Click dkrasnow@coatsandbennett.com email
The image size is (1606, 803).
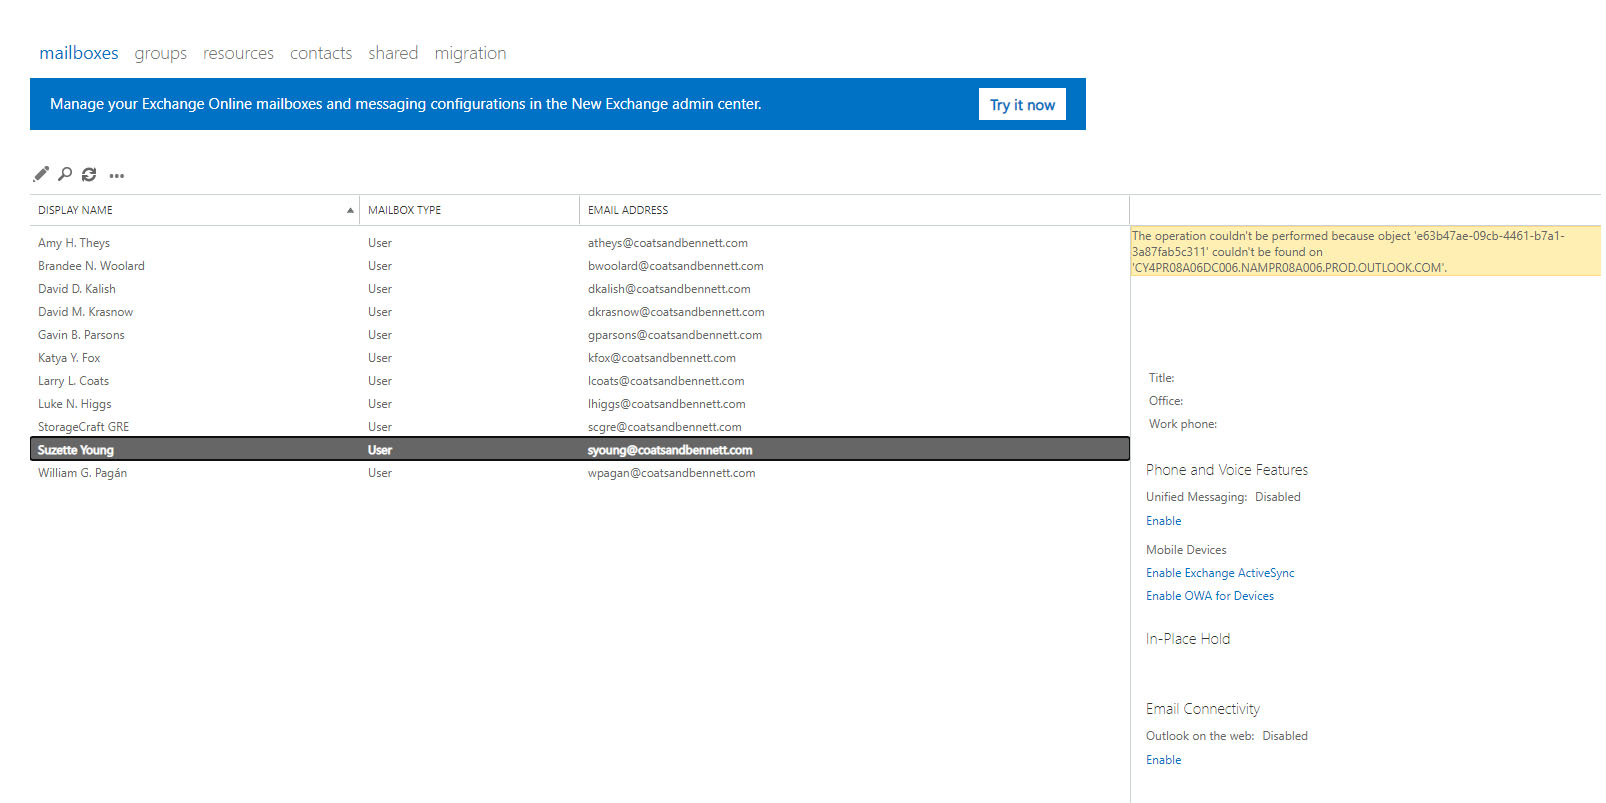[676, 312]
